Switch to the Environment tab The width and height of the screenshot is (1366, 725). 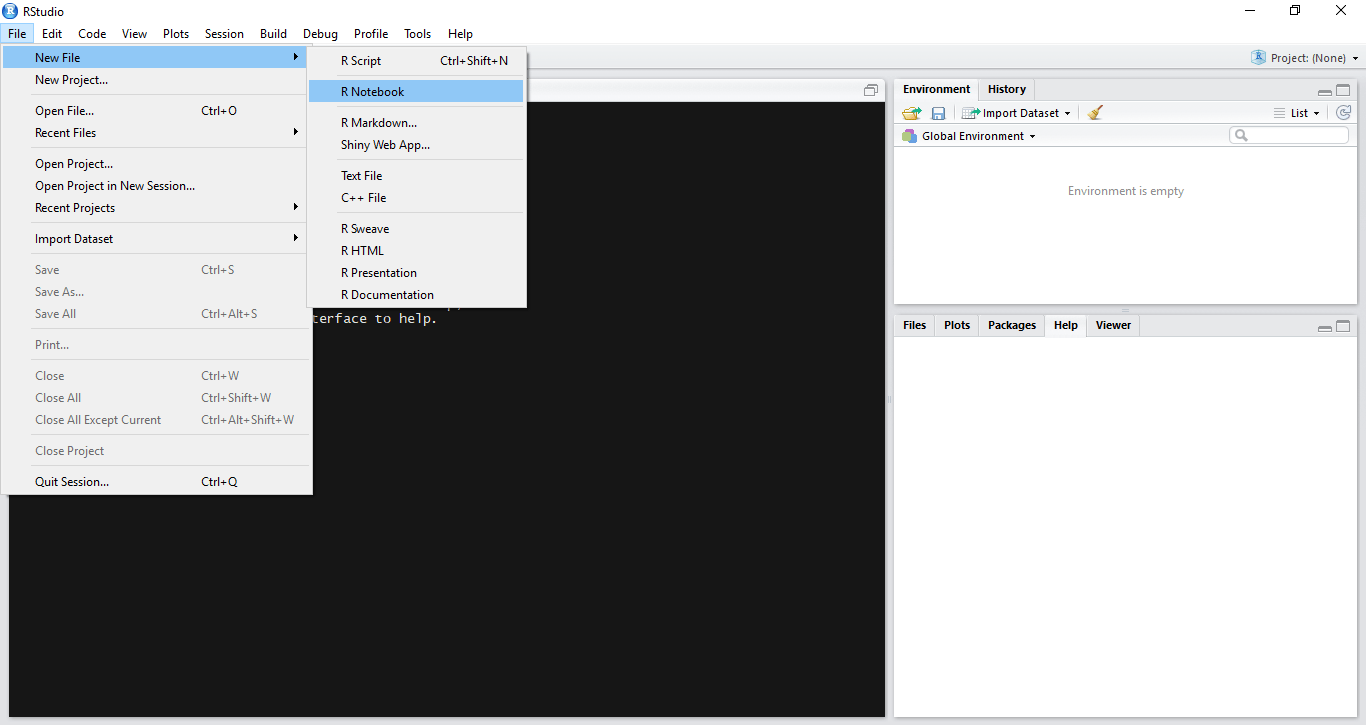[x=936, y=89]
